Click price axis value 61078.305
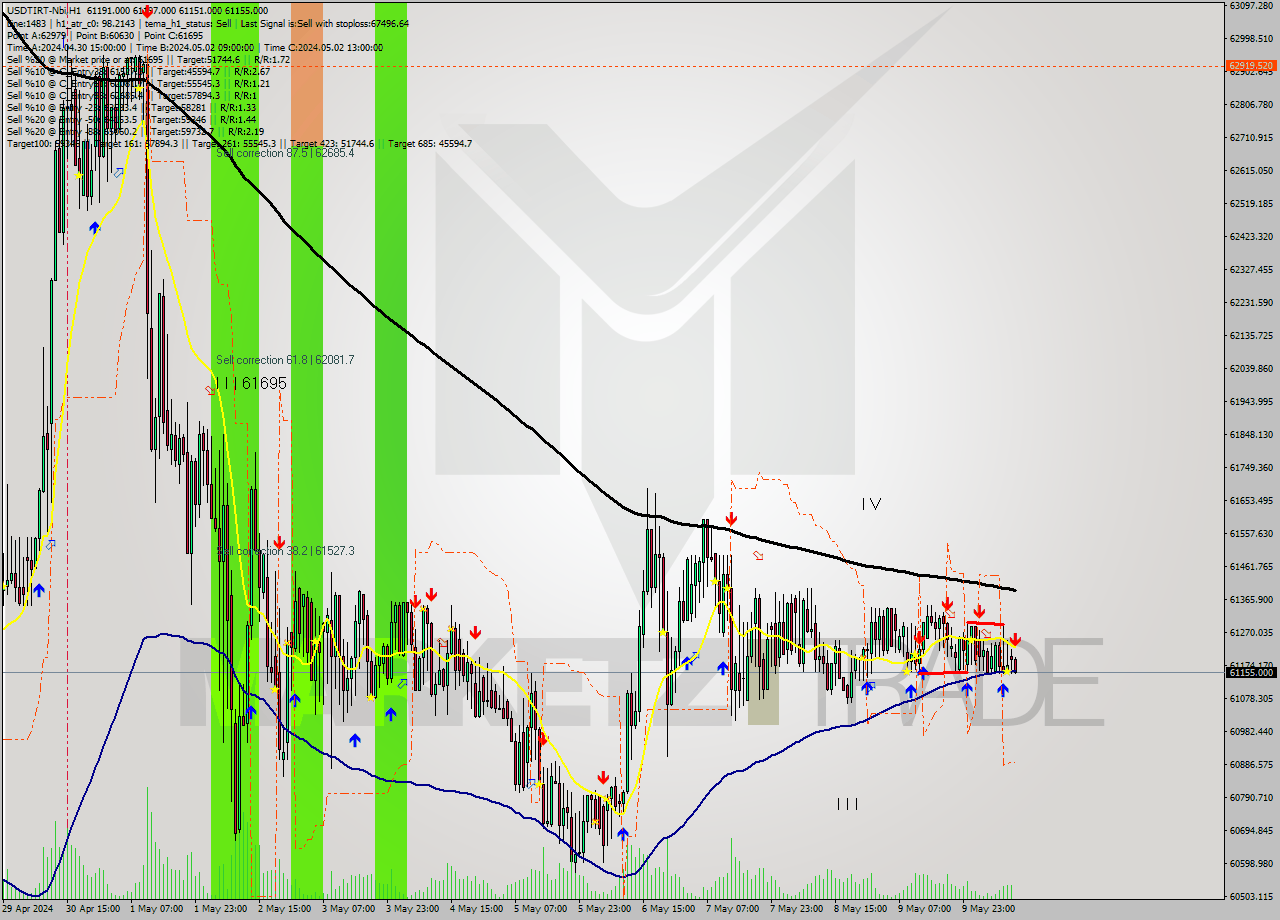 pyautogui.click(x=1251, y=698)
